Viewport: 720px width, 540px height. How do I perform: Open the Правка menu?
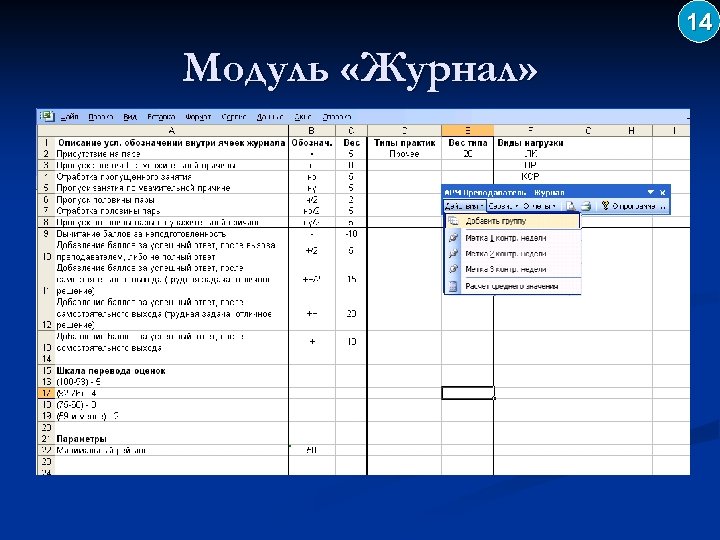click(101, 117)
